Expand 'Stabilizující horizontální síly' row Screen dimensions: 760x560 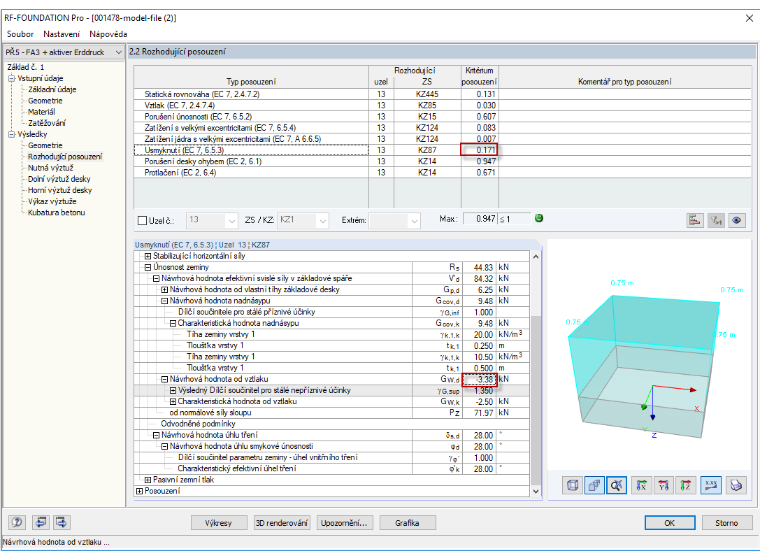(148, 256)
